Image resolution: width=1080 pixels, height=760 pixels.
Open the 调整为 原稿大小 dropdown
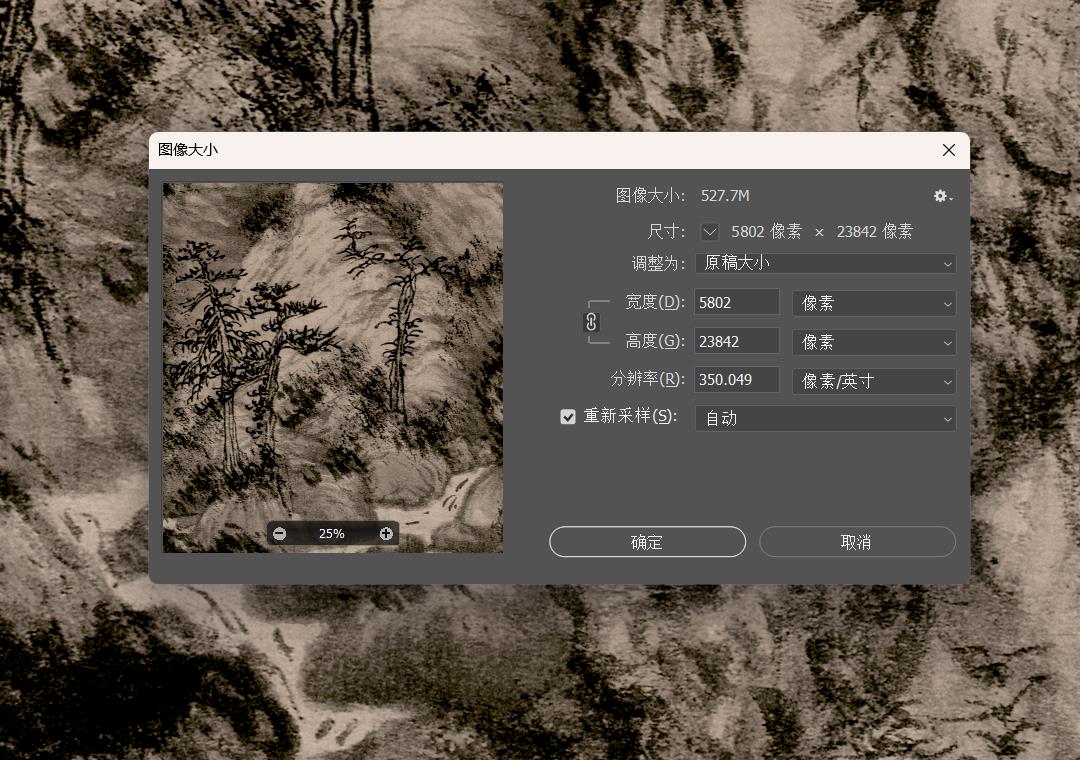click(x=825, y=263)
